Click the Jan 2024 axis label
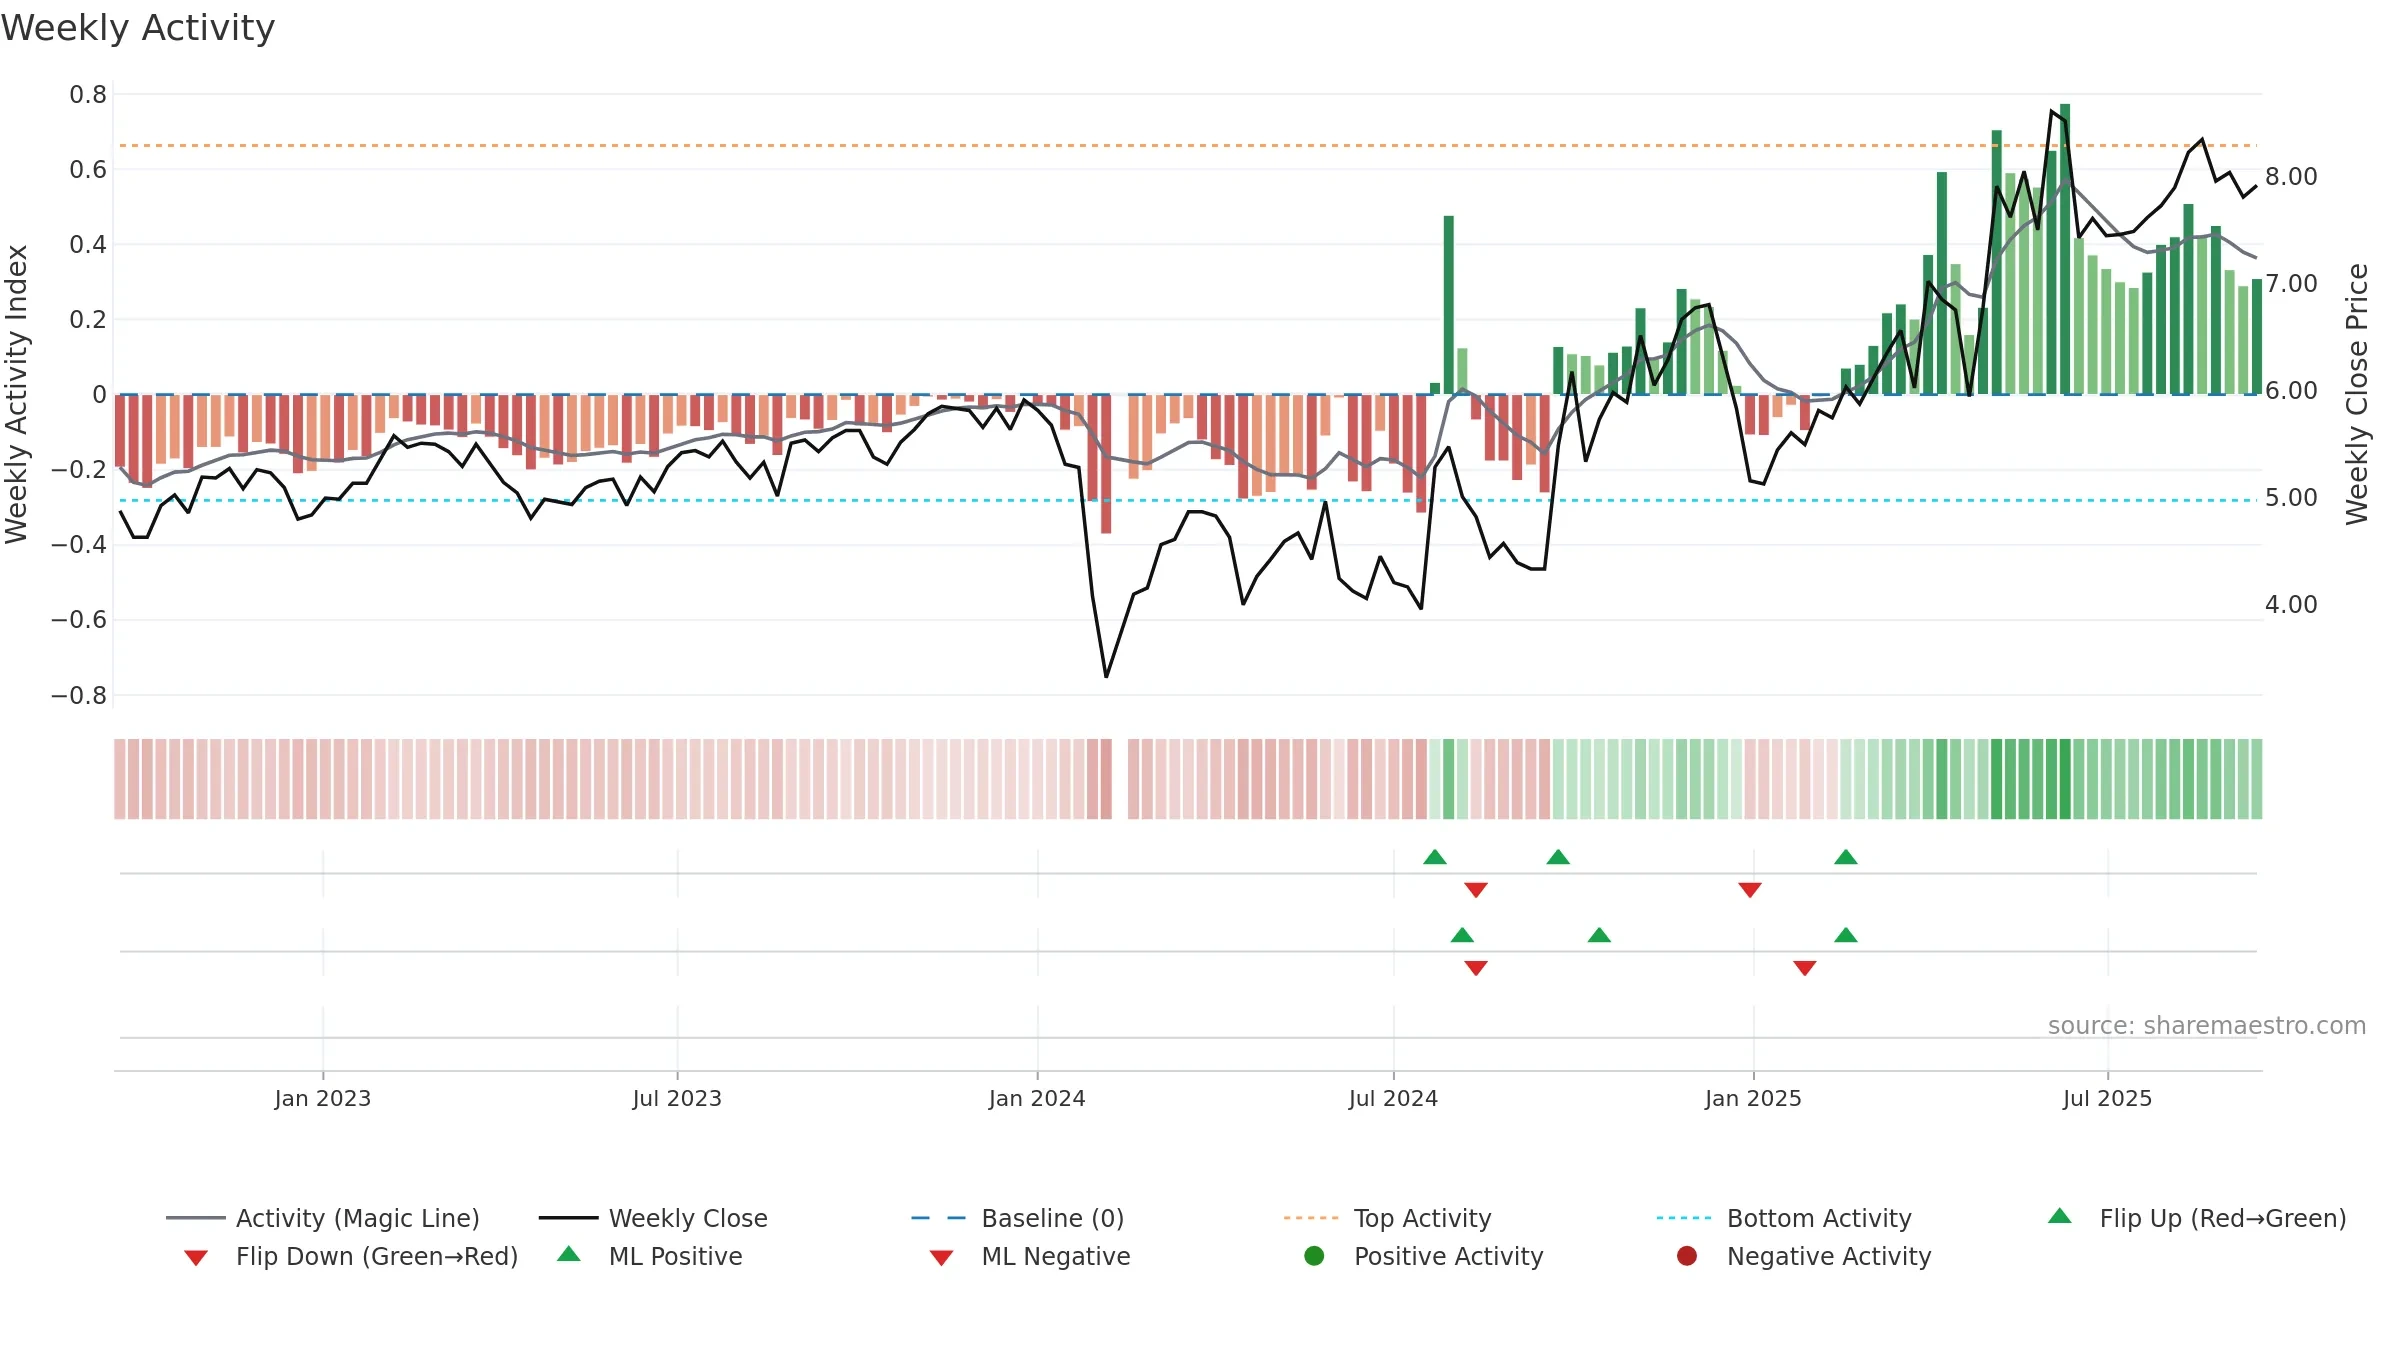 point(1037,1098)
